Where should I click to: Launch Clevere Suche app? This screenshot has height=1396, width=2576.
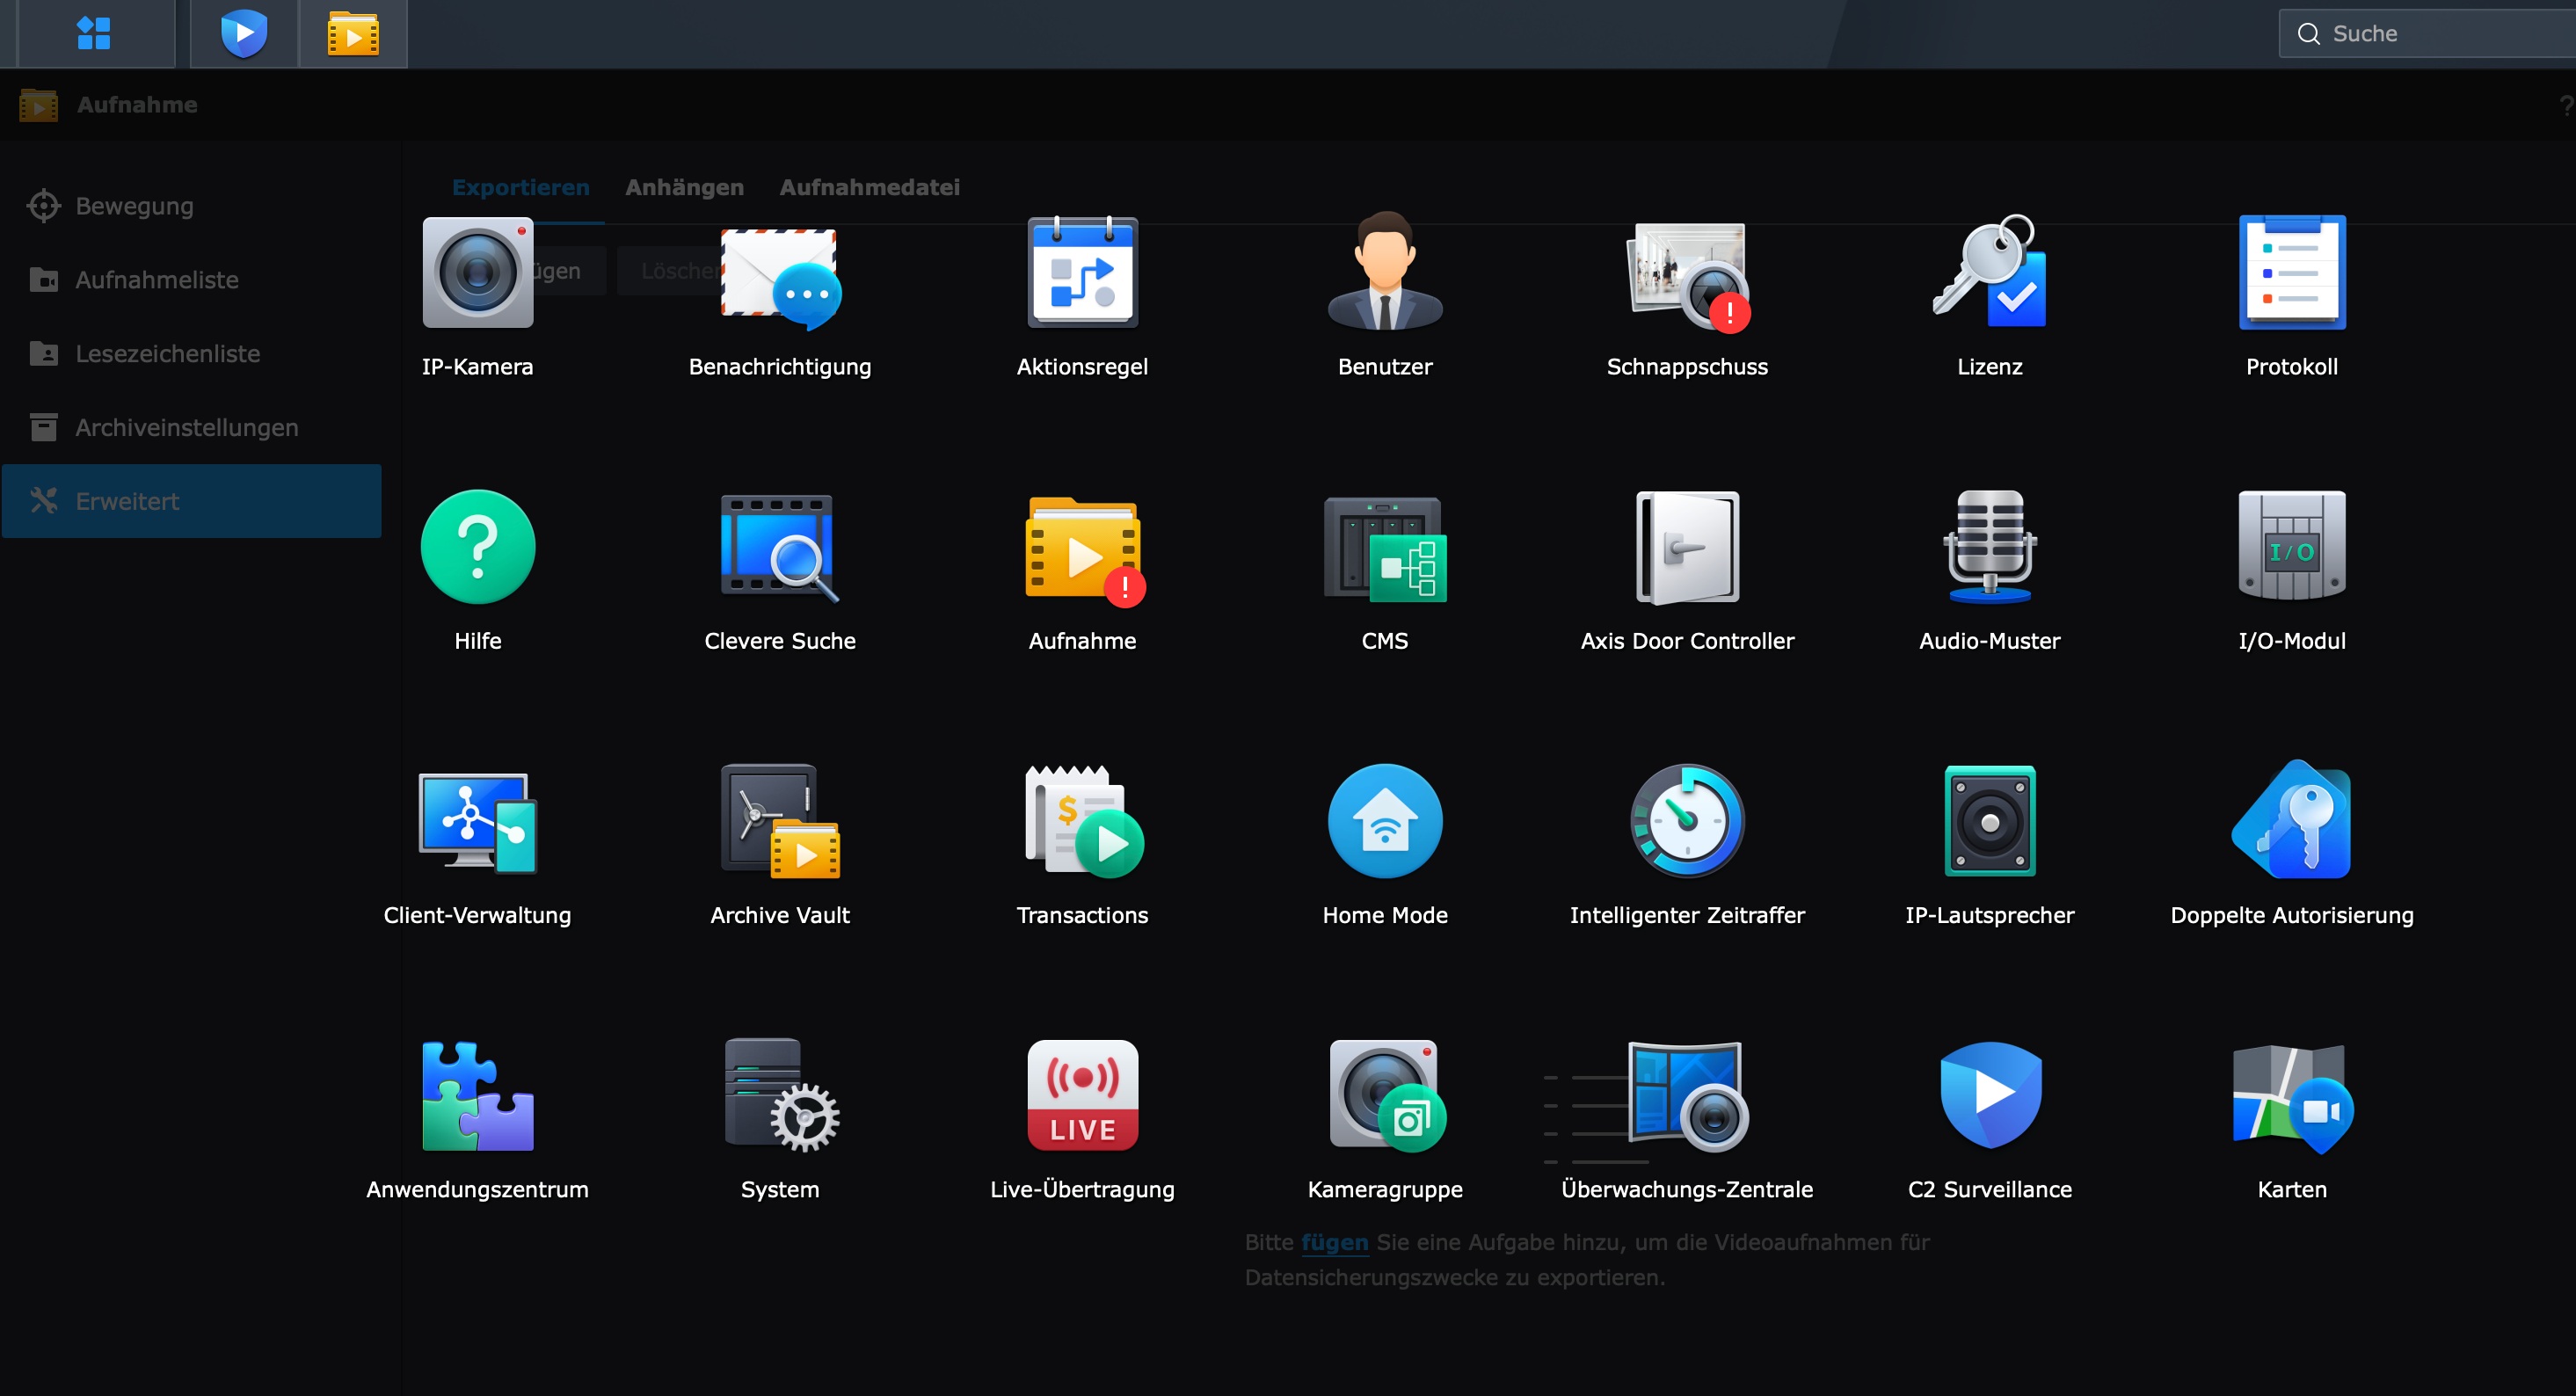click(779, 547)
